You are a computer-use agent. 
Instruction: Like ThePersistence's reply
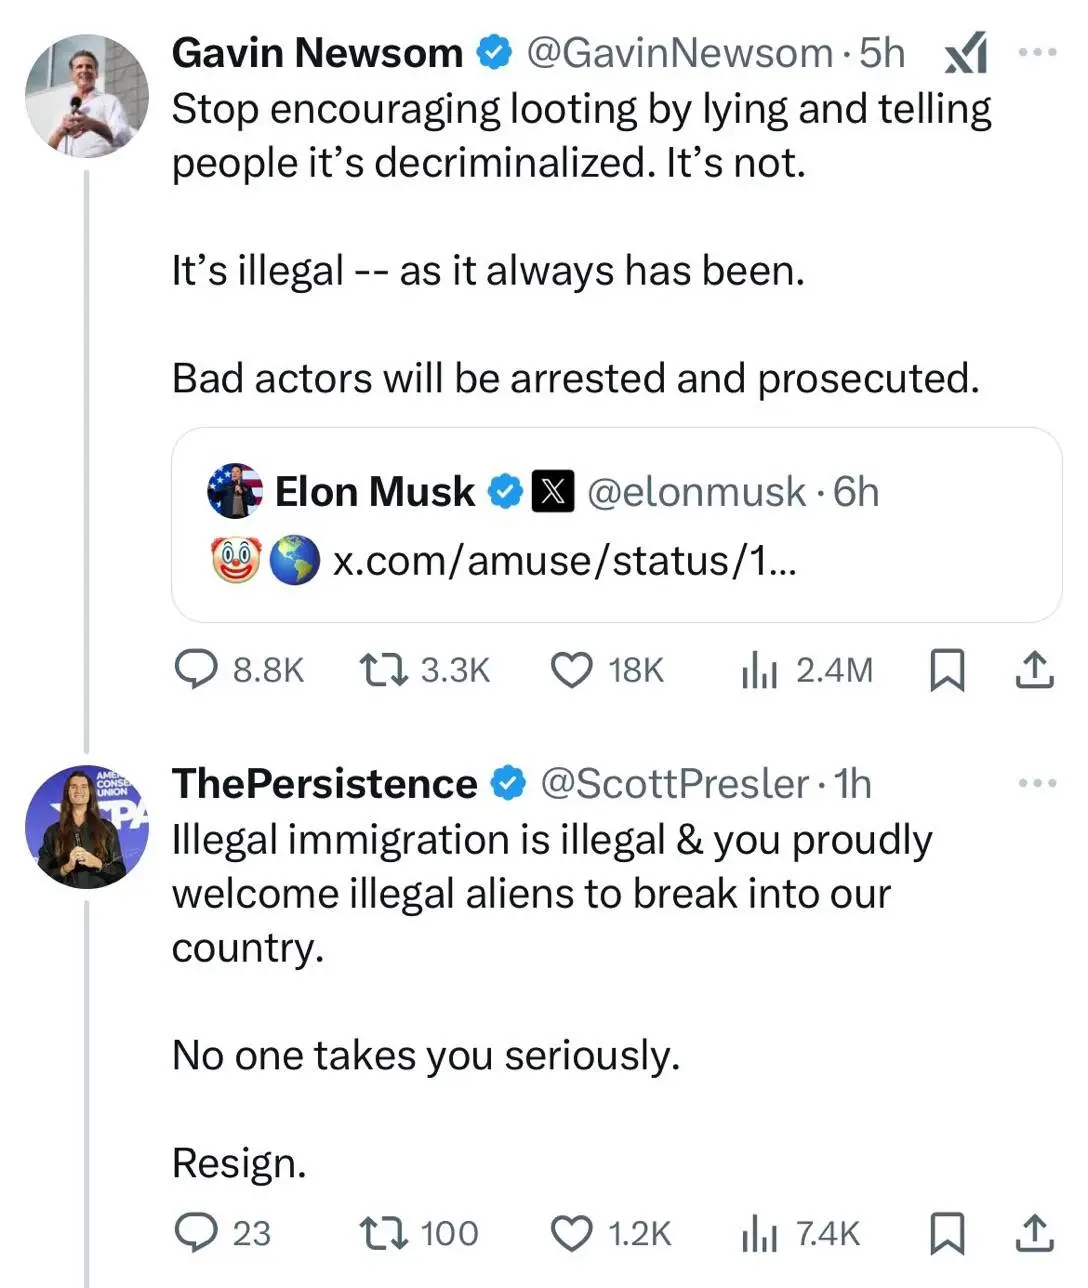pos(572,1233)
